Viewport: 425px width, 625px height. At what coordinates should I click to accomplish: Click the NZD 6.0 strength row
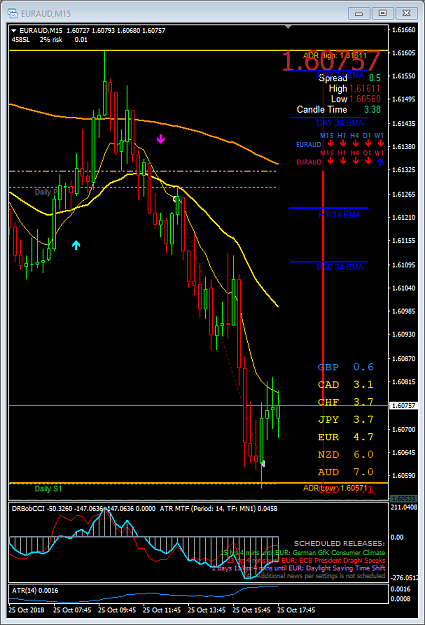(346, 455)
